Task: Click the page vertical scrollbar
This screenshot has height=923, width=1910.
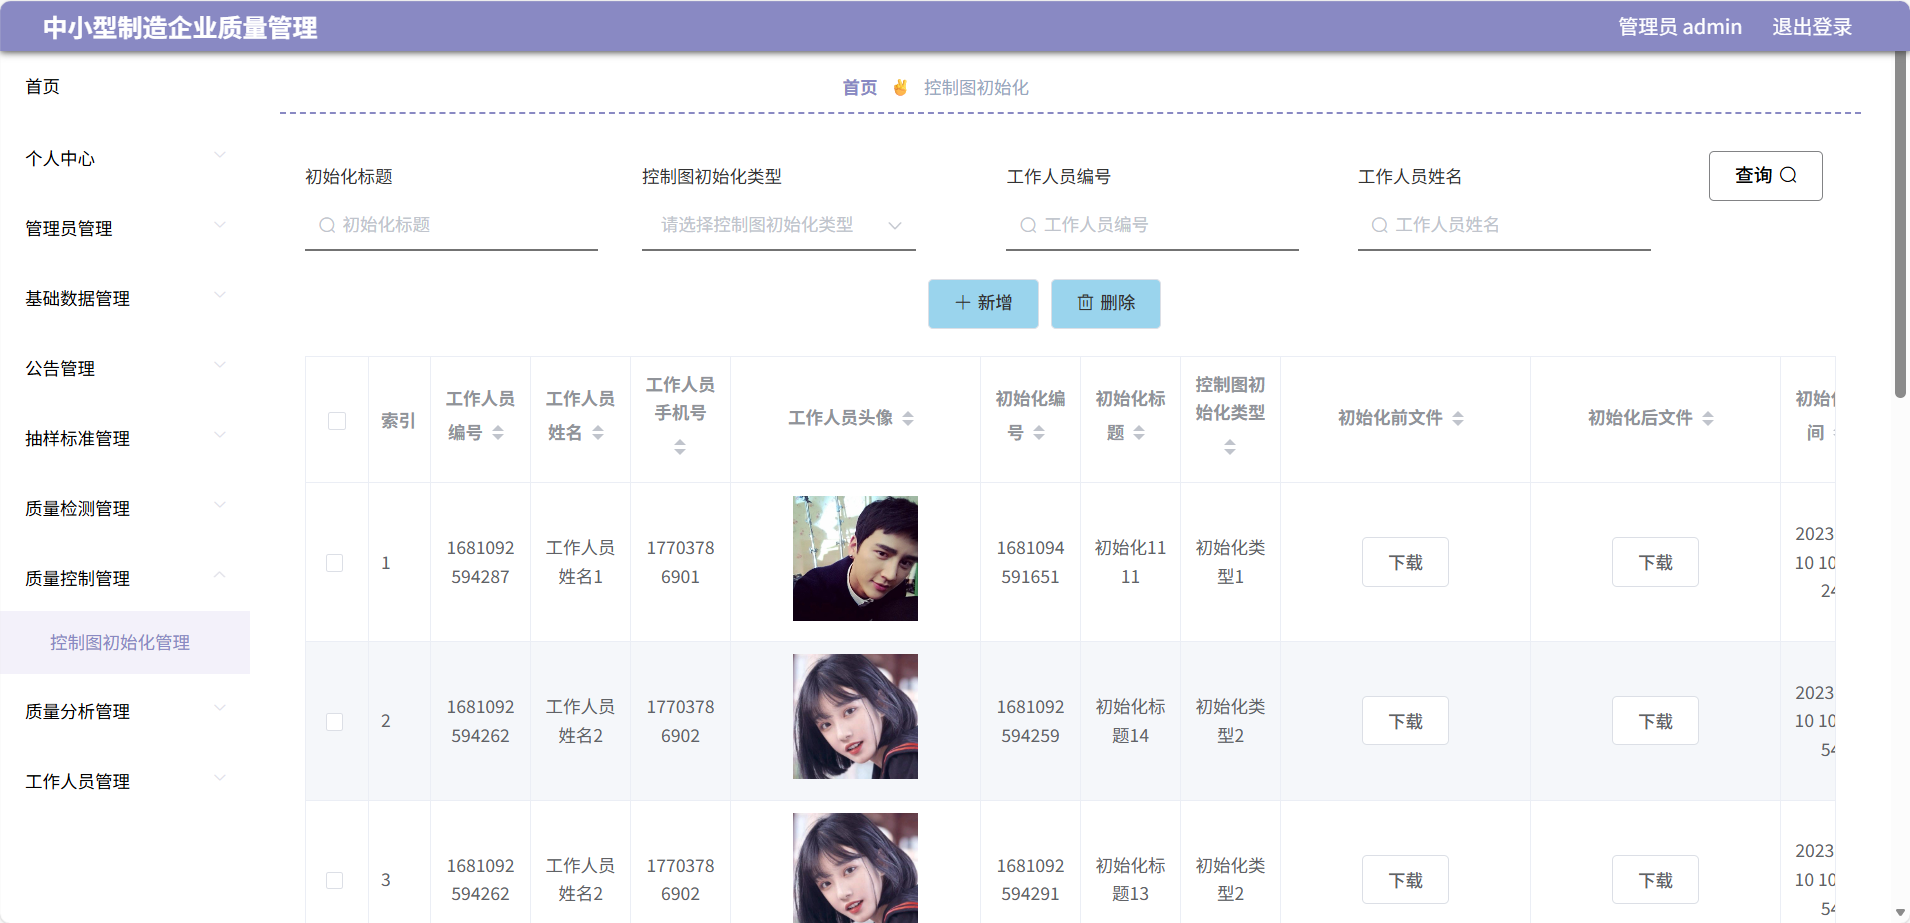Action: tap(1900, 225)
